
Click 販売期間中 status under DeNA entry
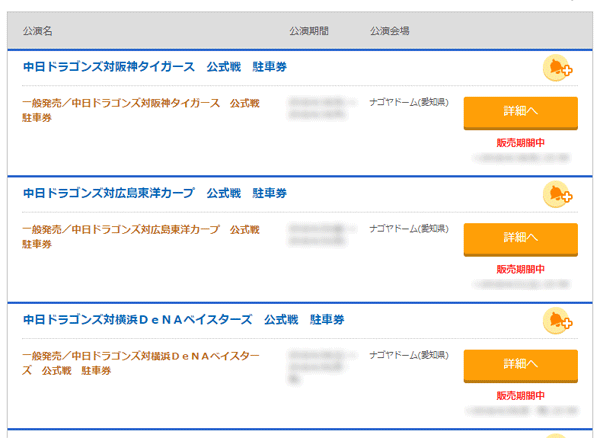[520, 396]
